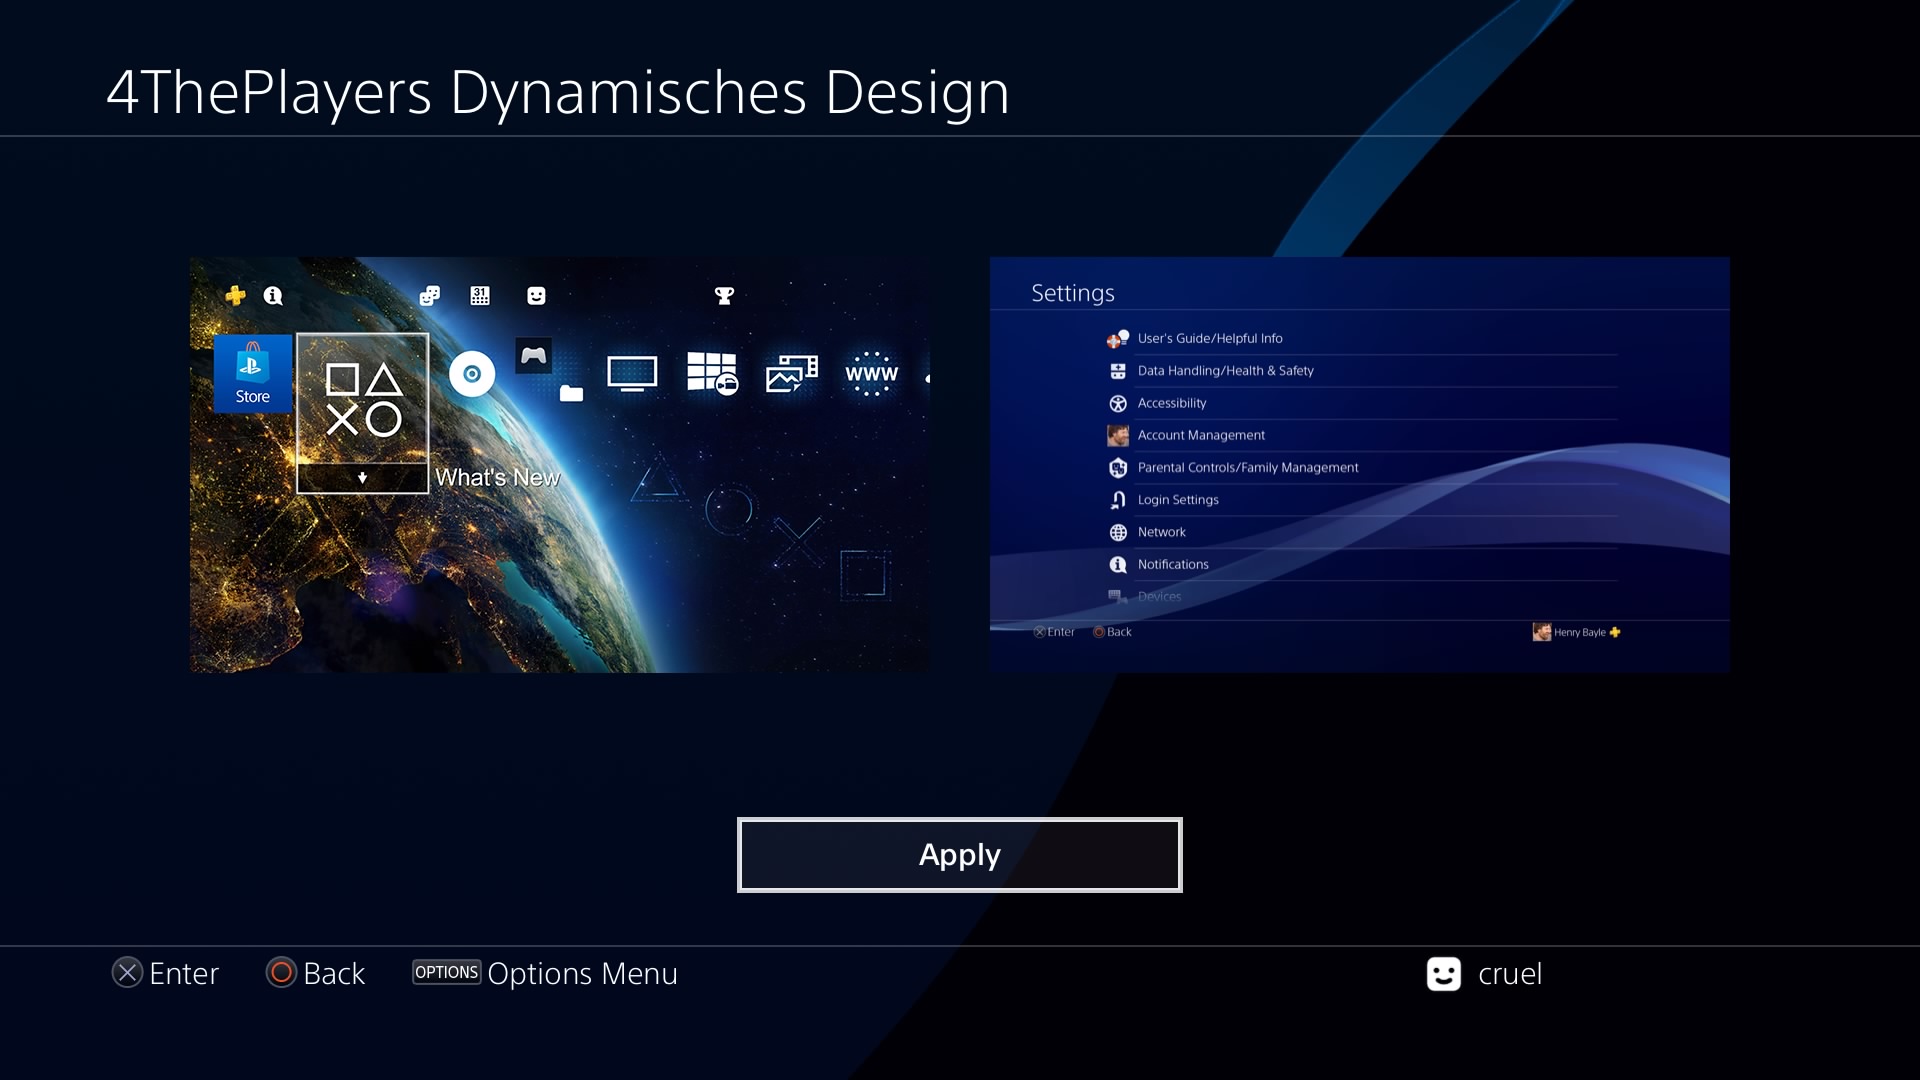
Task: Select Network in the settings preview
Action: click(x=1161, y=532)
